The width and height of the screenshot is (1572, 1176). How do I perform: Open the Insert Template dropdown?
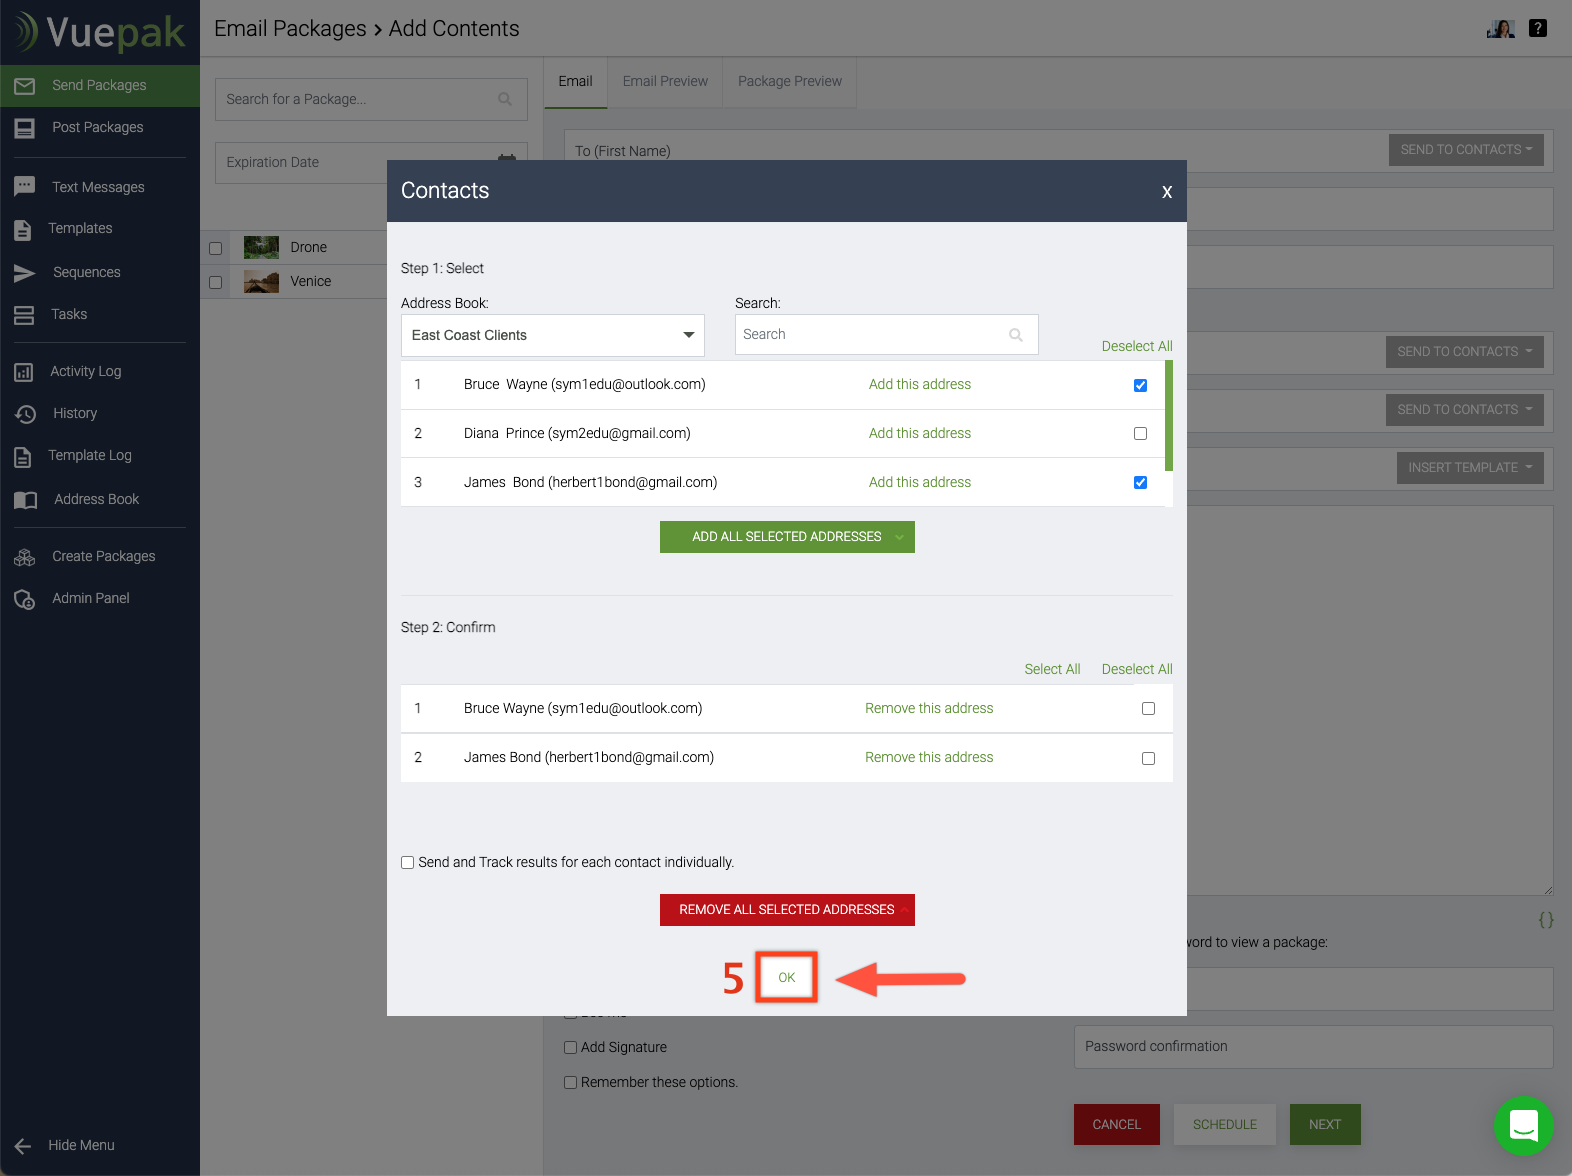(1470, 468)
